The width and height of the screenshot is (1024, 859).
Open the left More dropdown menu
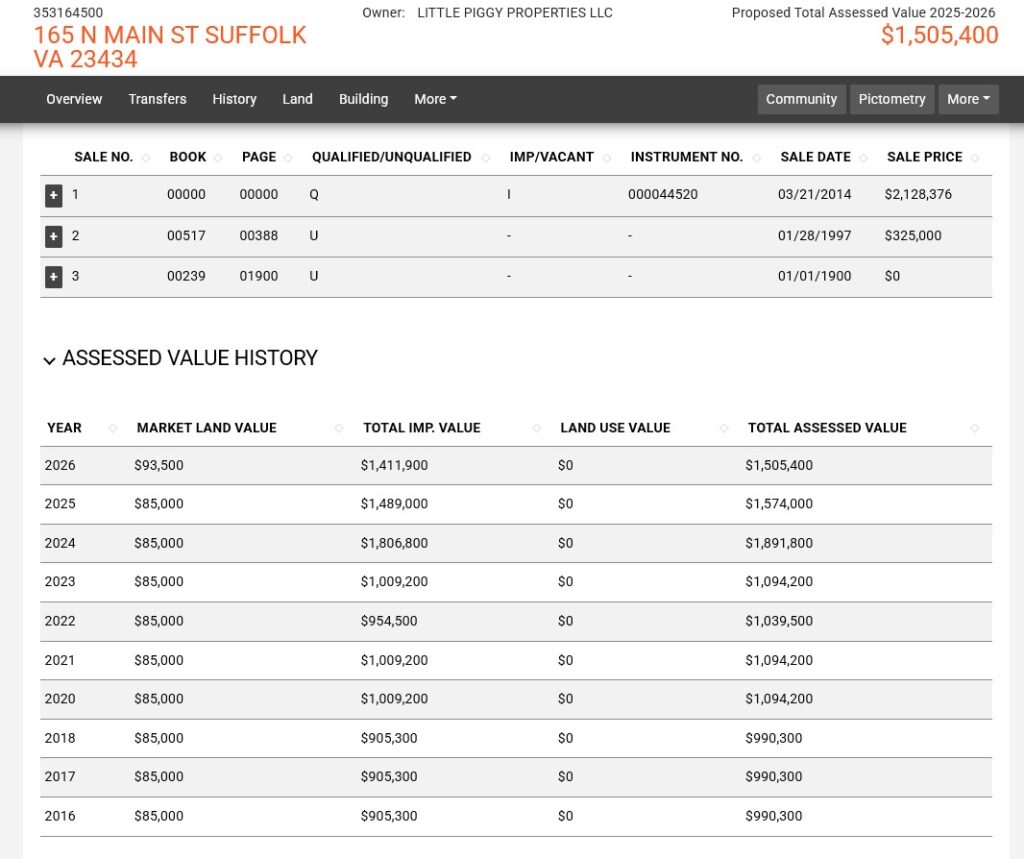pos(436,99)
